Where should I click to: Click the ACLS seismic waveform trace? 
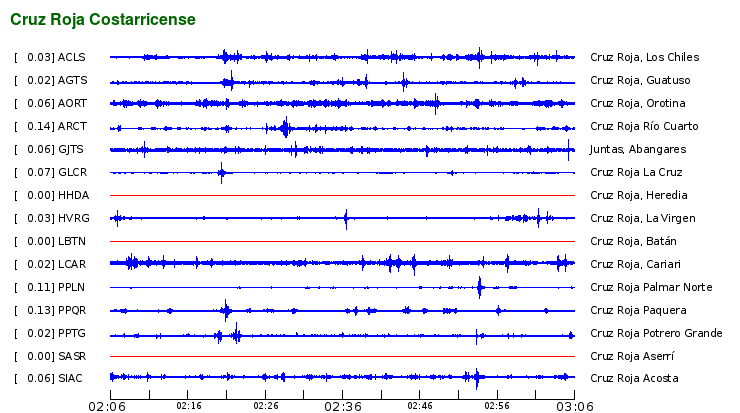pos(342,57)
